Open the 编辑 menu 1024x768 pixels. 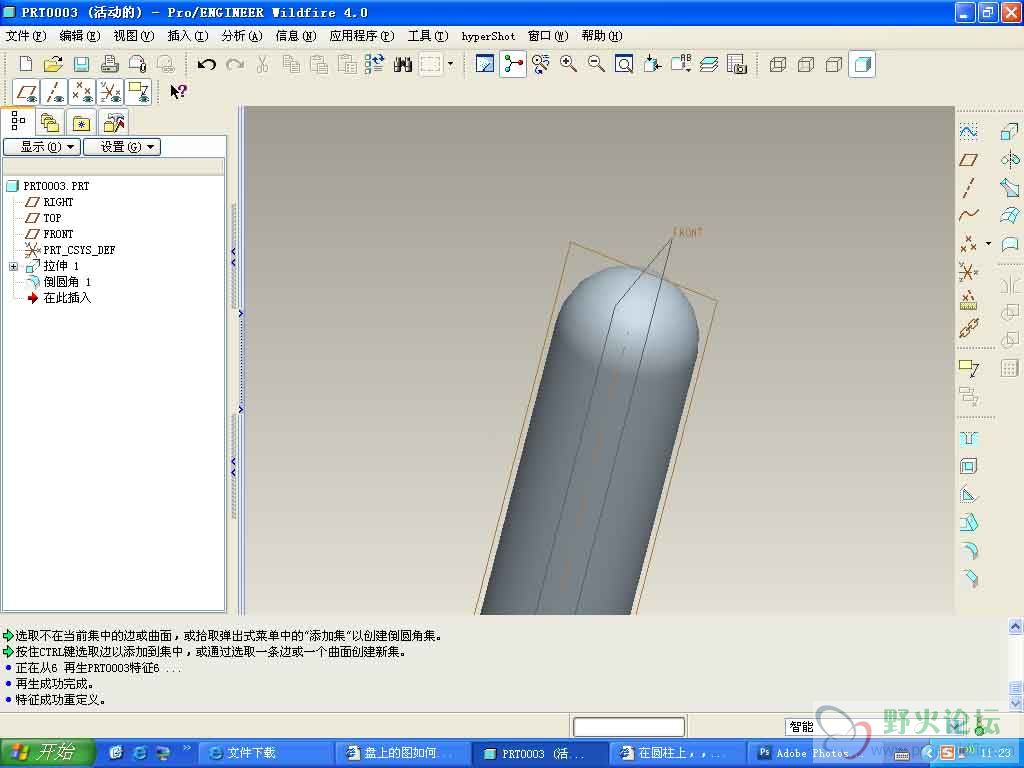click(x=80, y=36)
